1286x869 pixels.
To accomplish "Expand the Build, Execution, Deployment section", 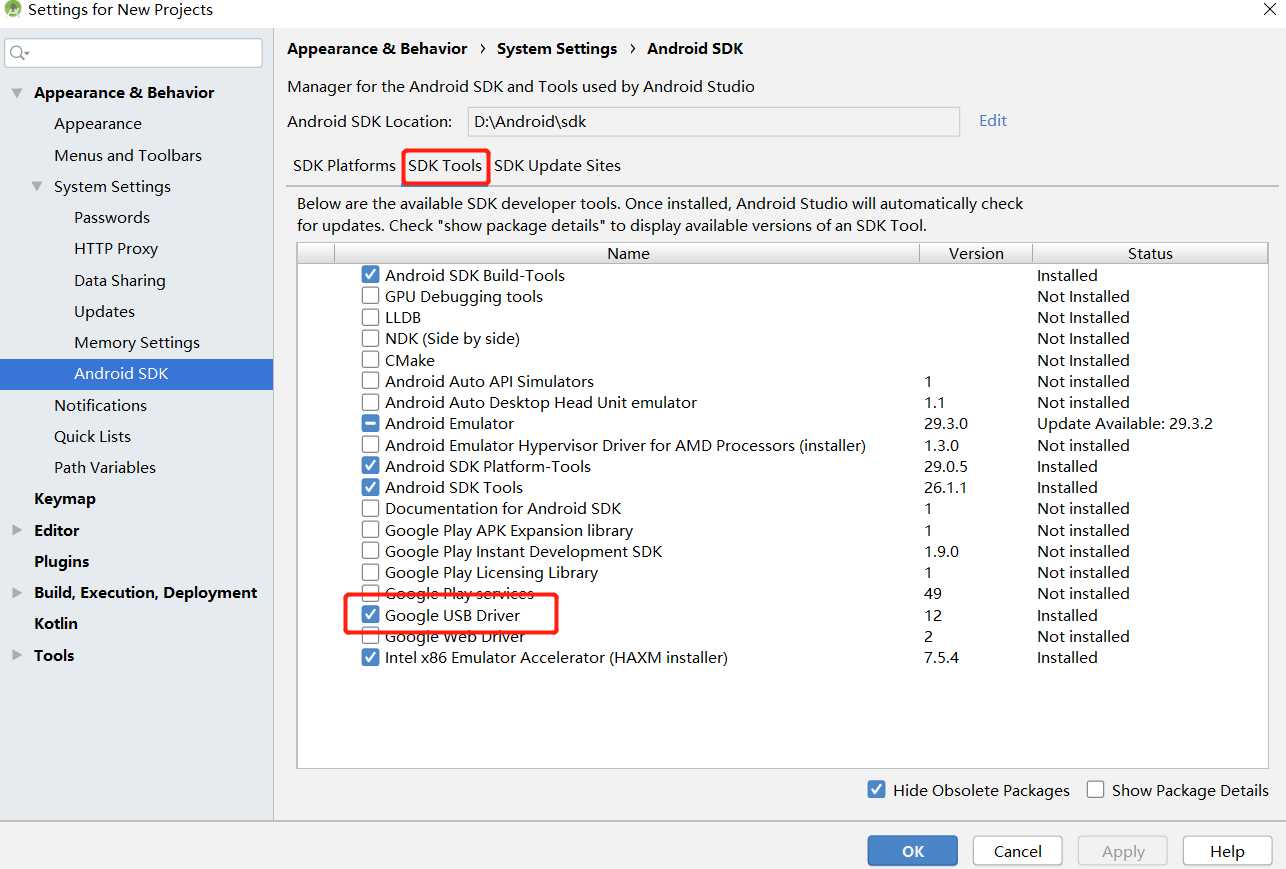I will [x=16, y=593].
